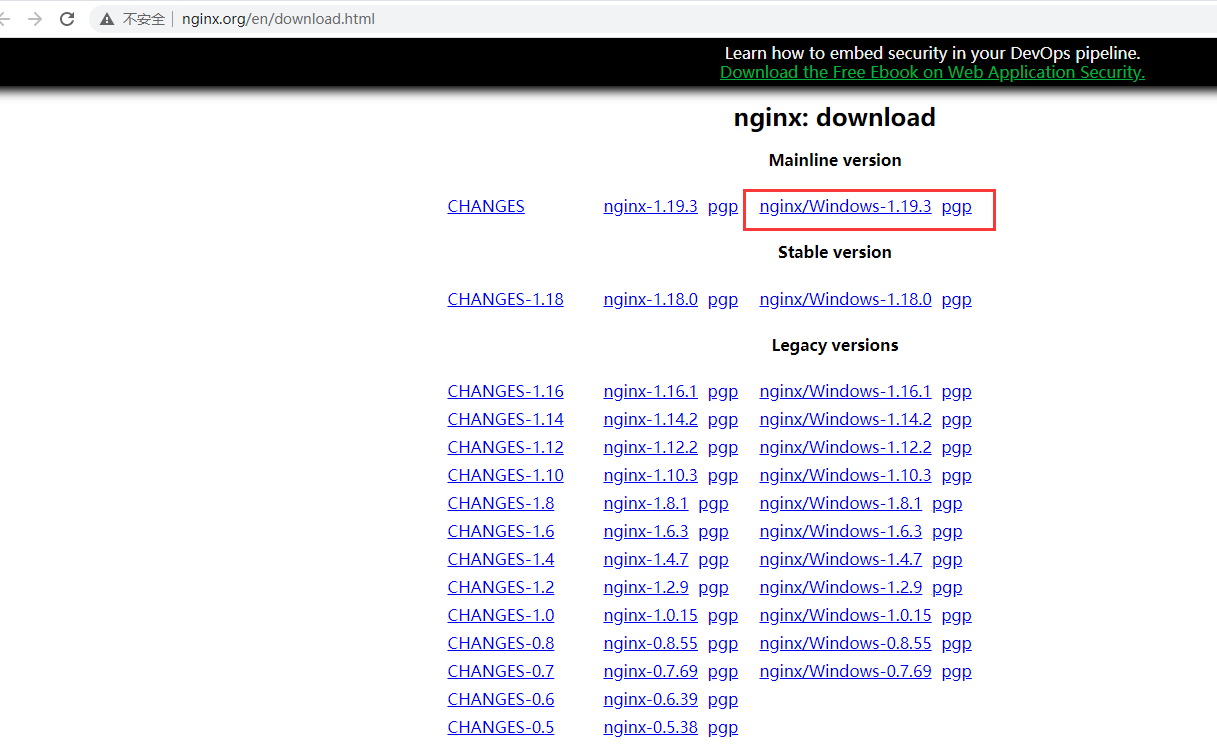The height and width of the screenshot is (750, 1217).
Task: Click the browser reload icon
Action: click(x=67, y=19)
